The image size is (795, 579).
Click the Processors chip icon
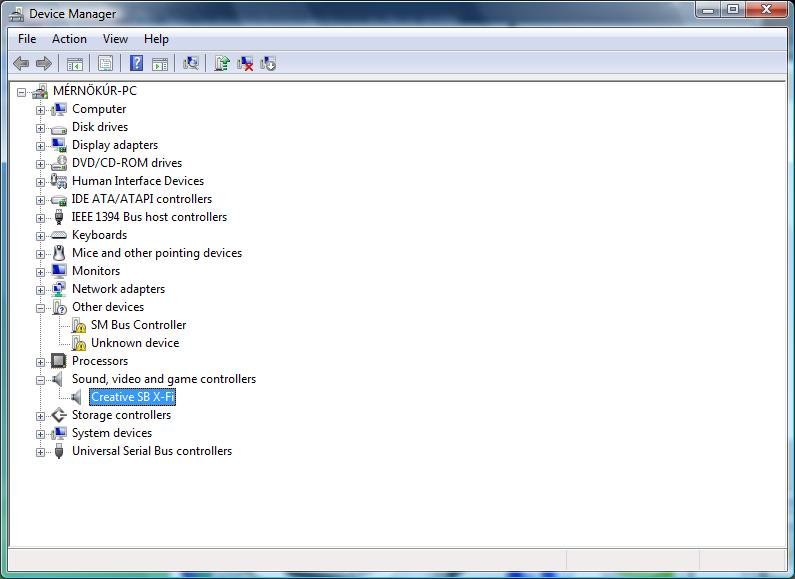point(59,361)
